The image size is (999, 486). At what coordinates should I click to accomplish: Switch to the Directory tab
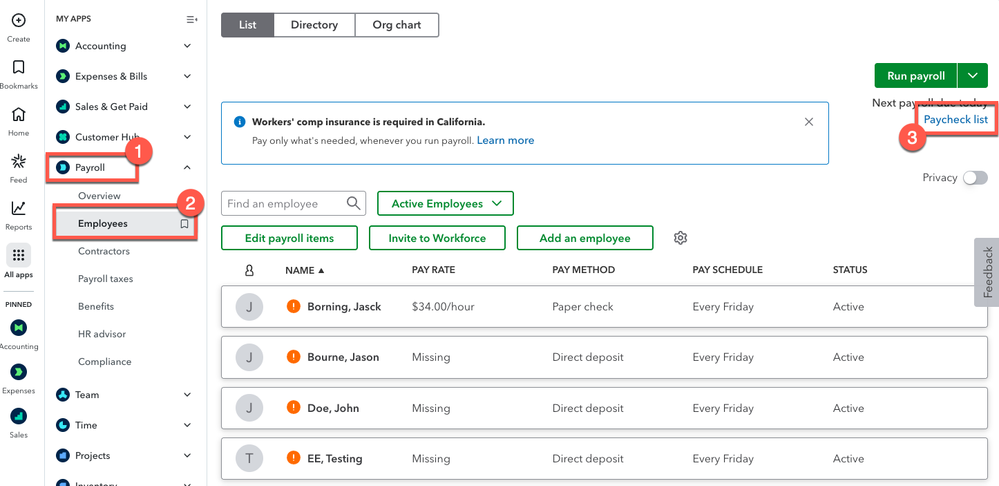(314, 25)
